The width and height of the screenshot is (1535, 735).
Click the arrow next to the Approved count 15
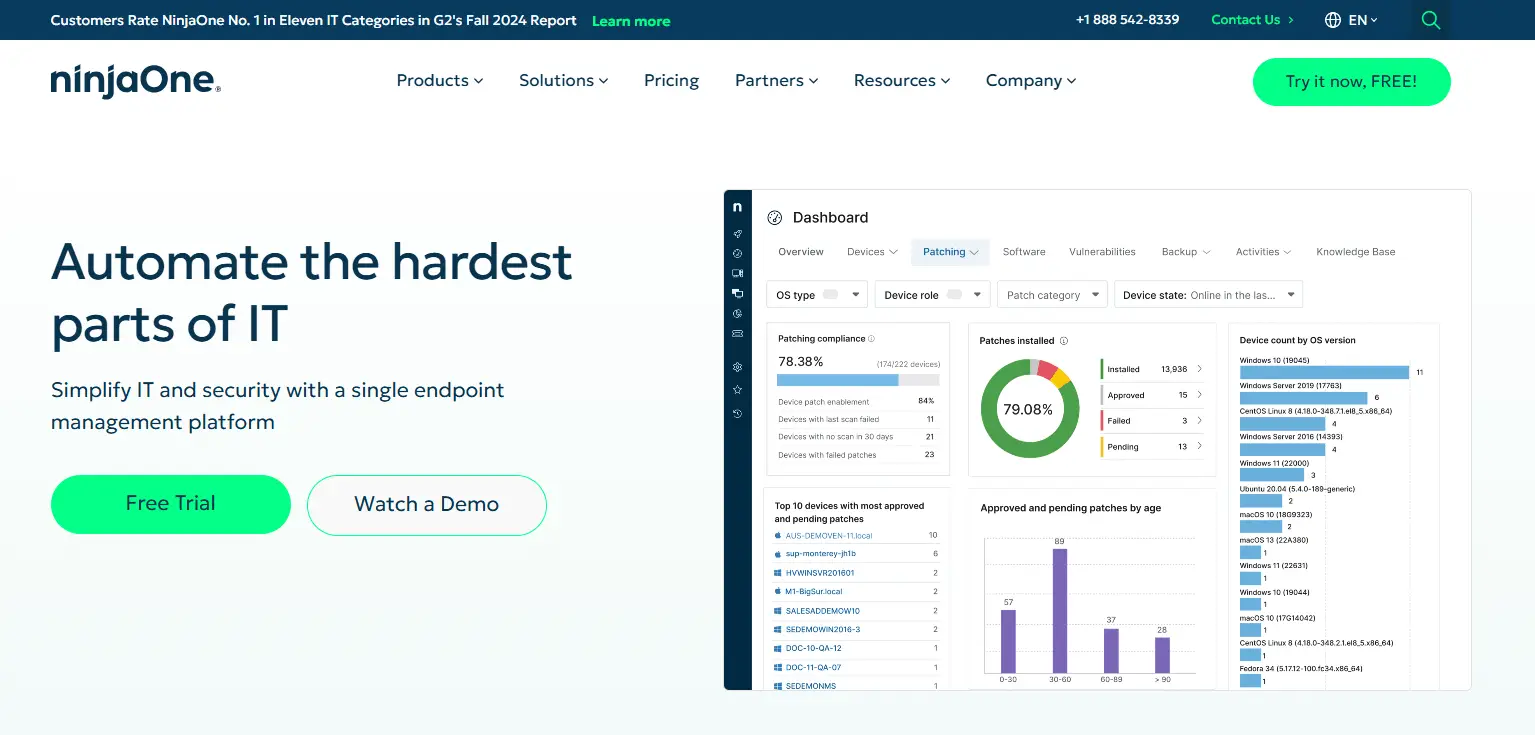click(x=1199, y=395)
